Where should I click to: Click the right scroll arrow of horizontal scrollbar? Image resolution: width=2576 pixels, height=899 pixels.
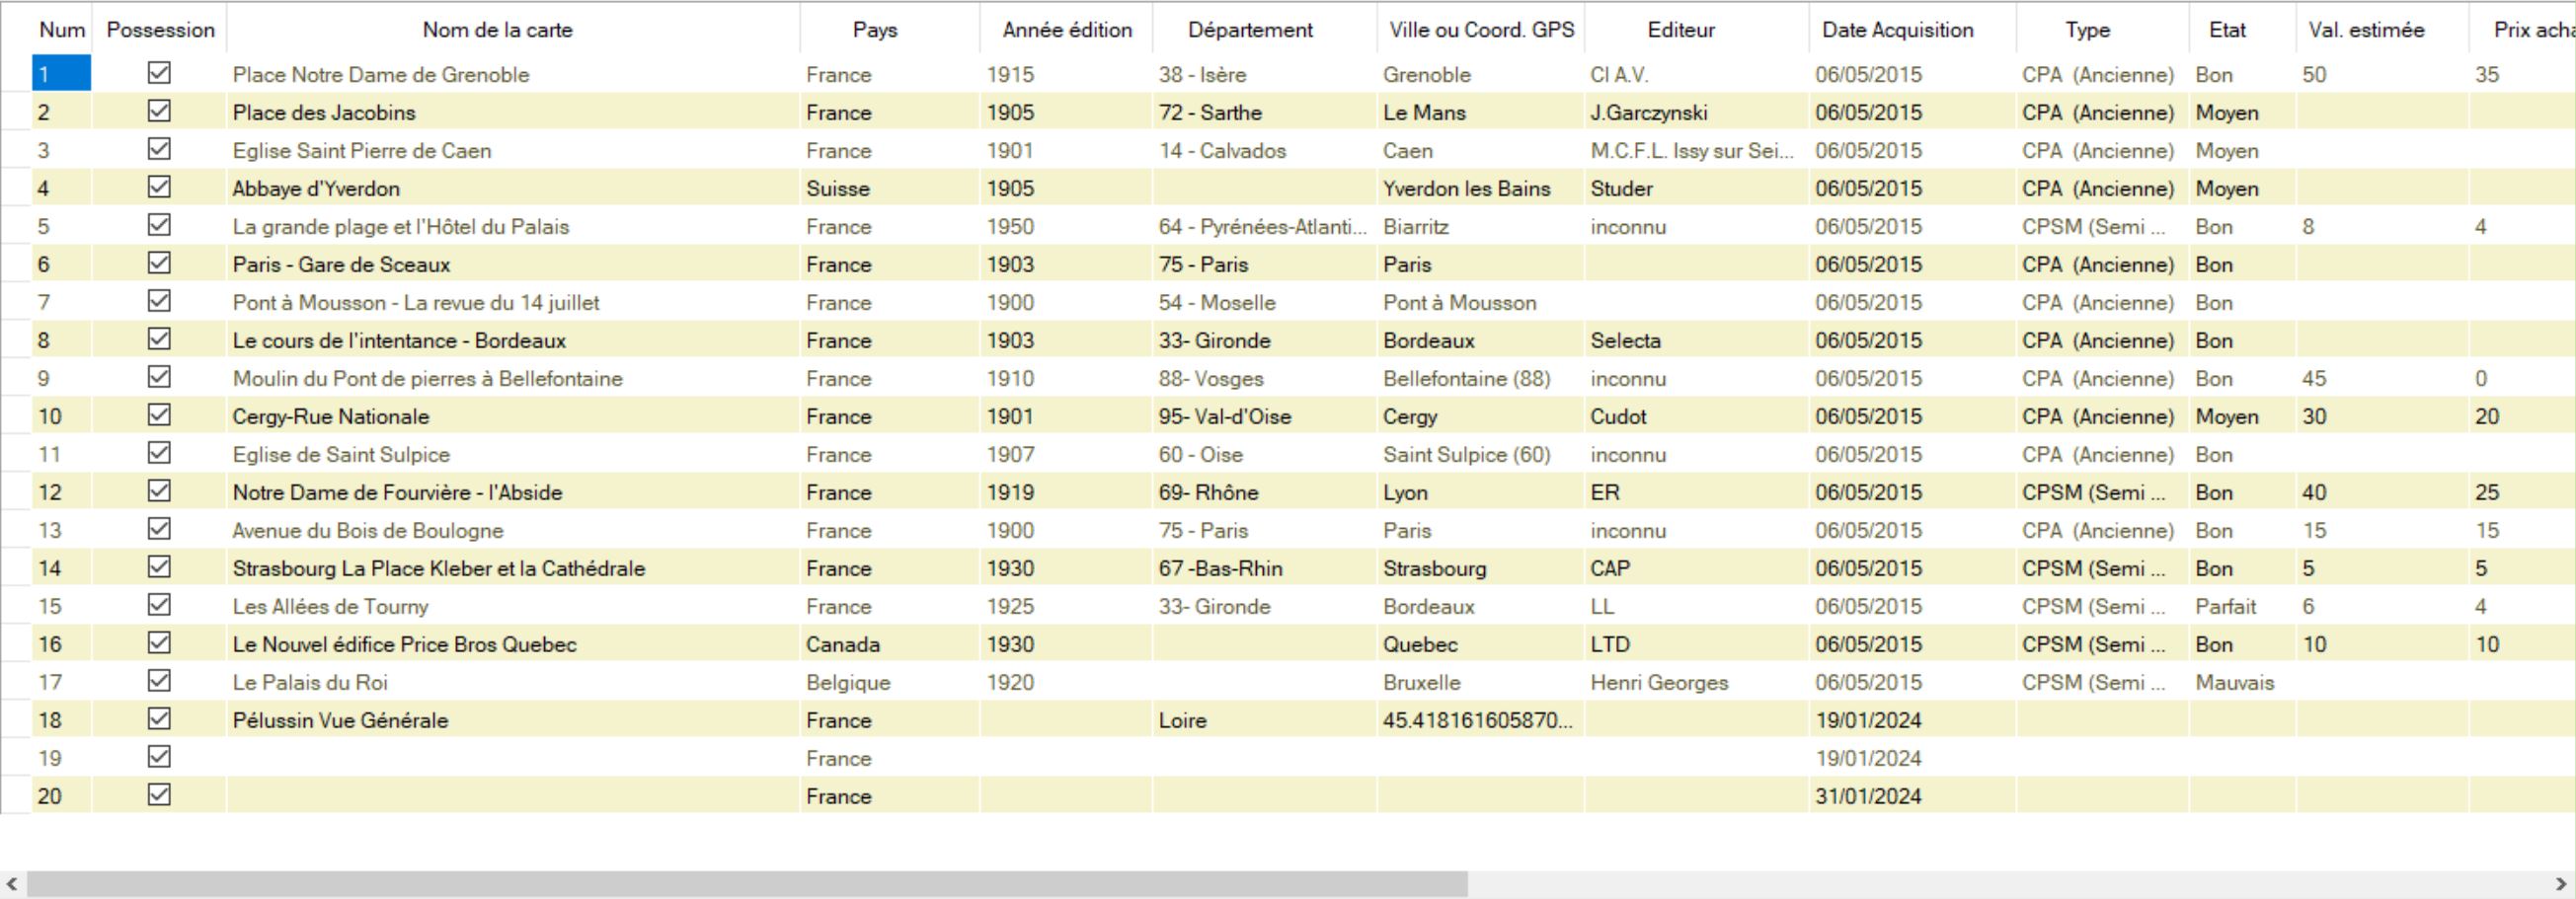click(2561, 884)
